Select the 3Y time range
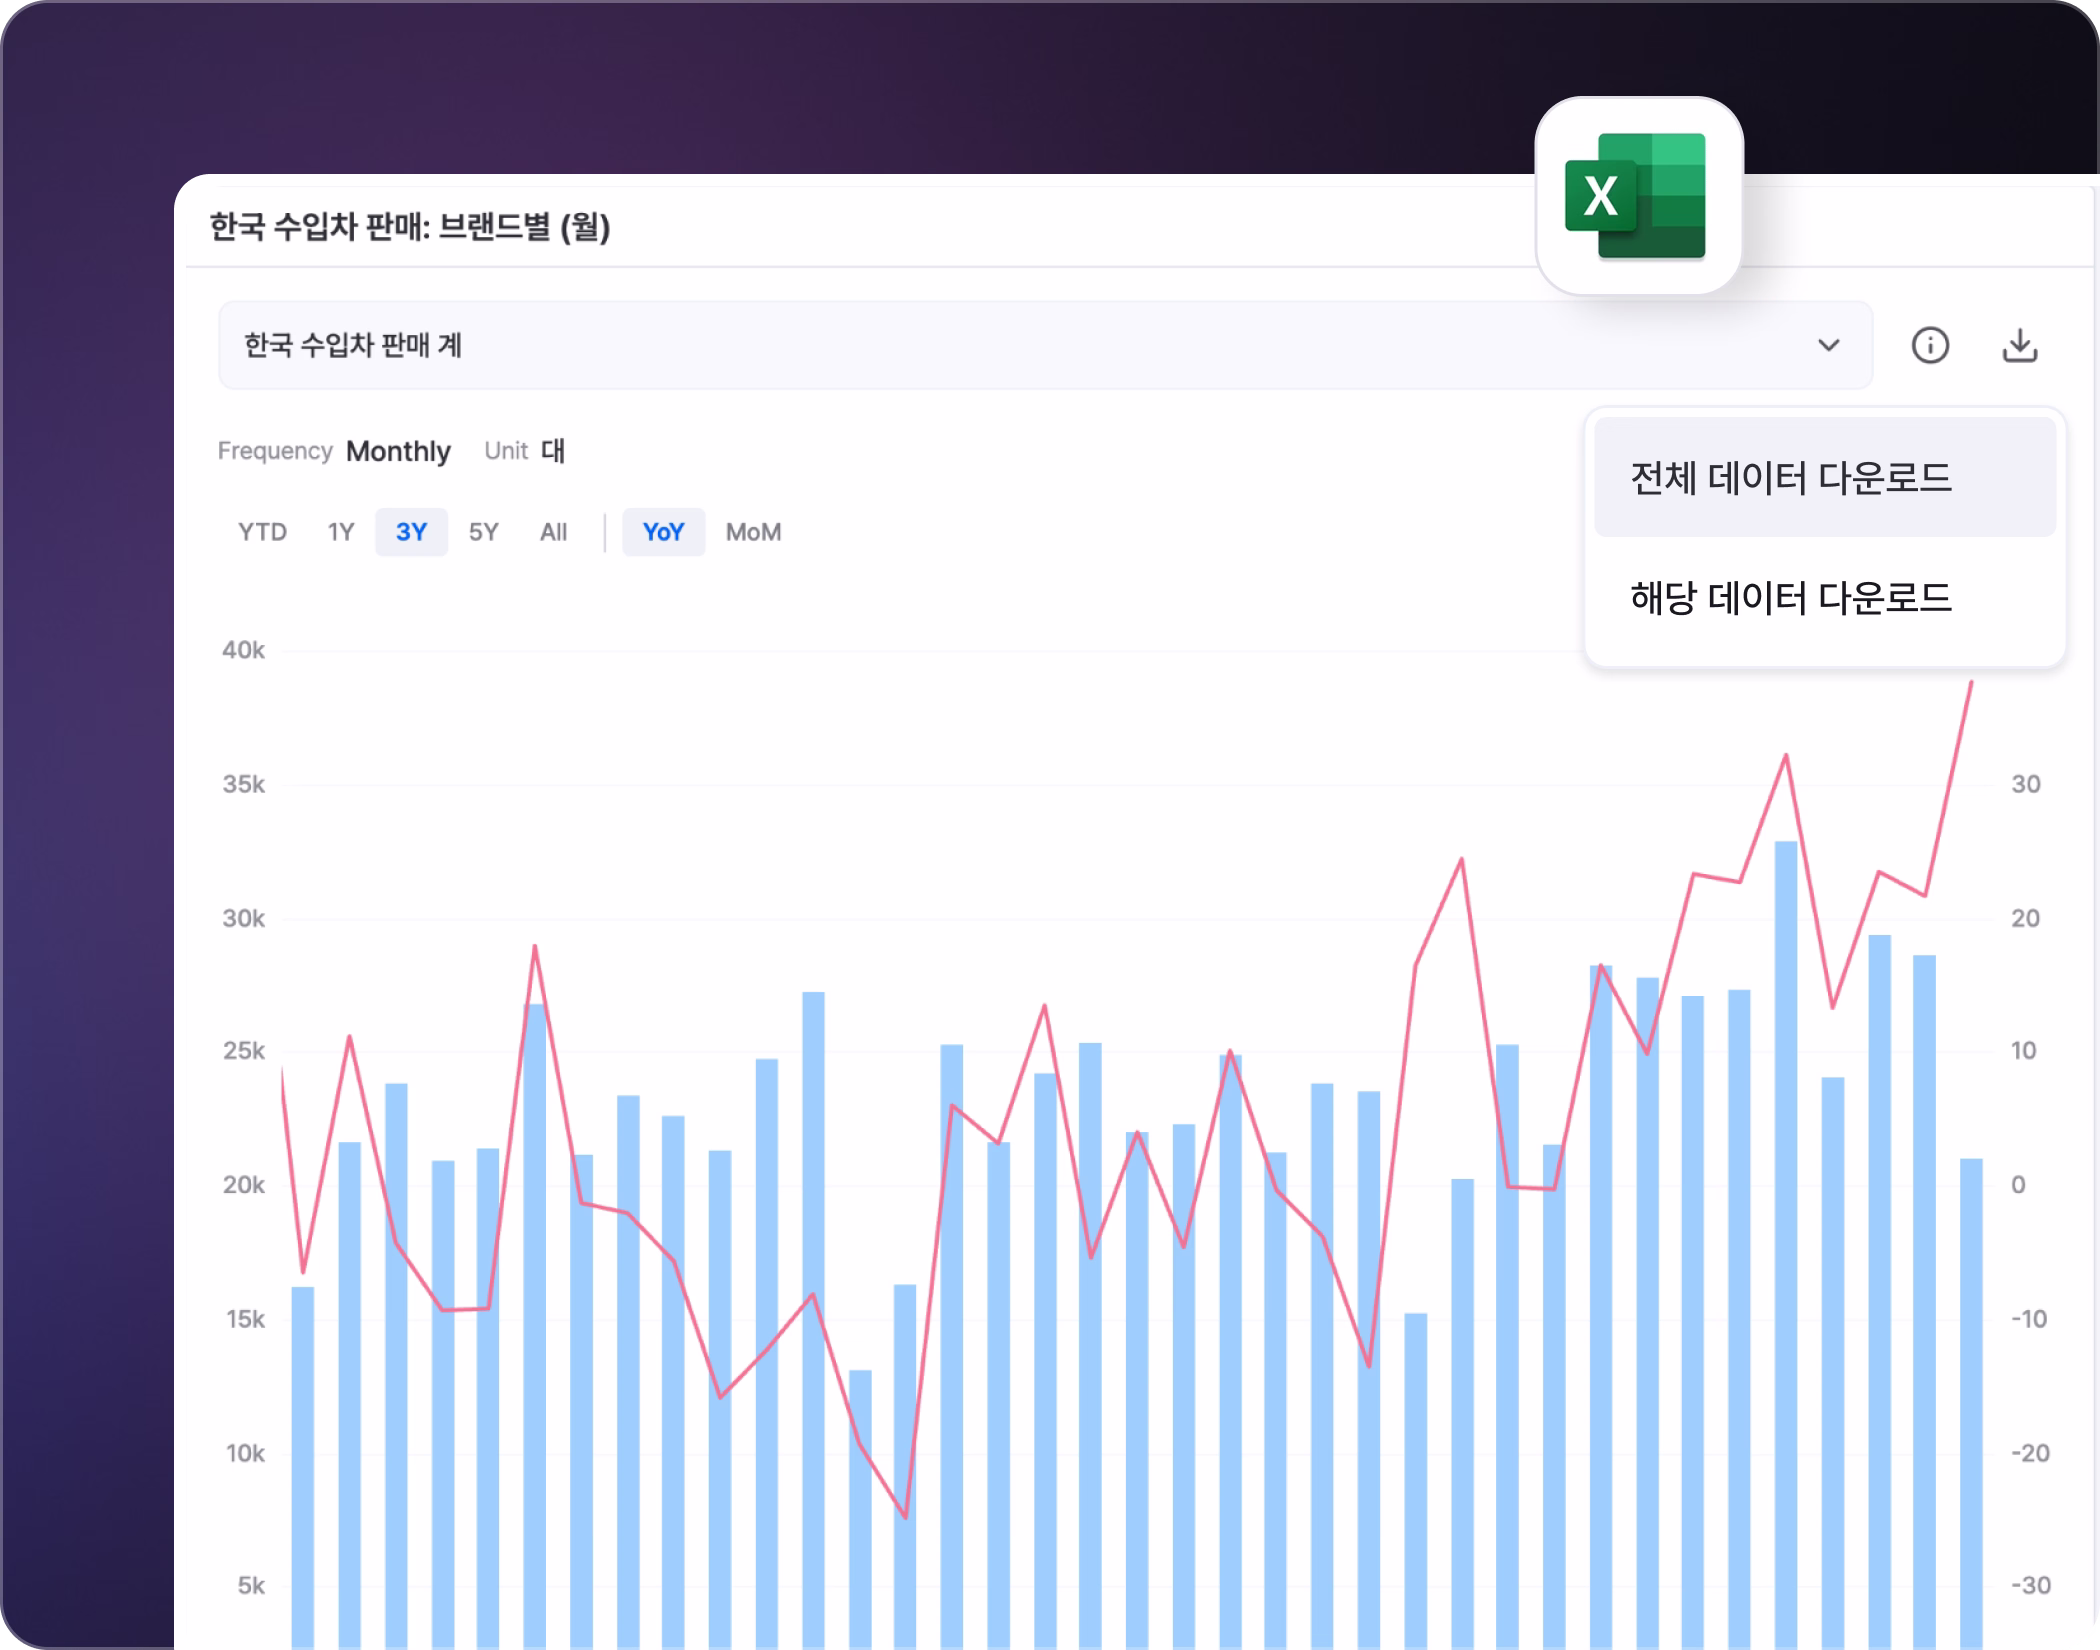 411,532
